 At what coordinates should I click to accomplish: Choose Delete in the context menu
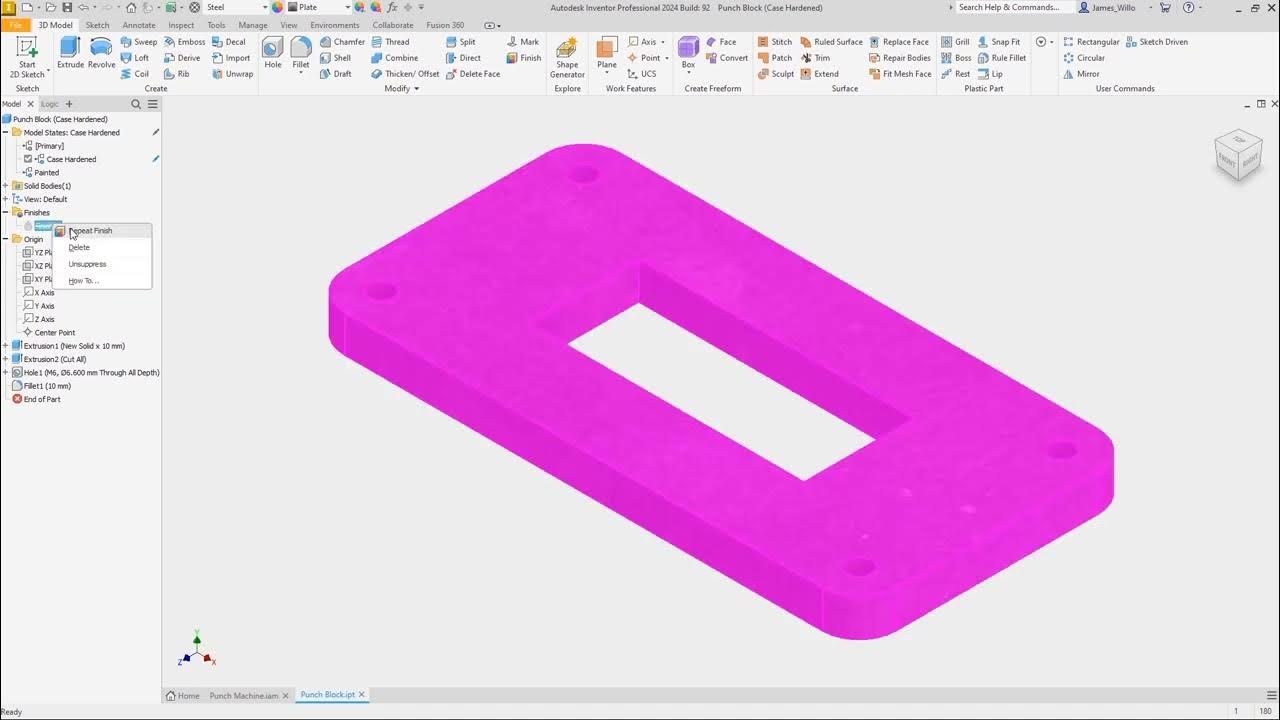[102, 247]
